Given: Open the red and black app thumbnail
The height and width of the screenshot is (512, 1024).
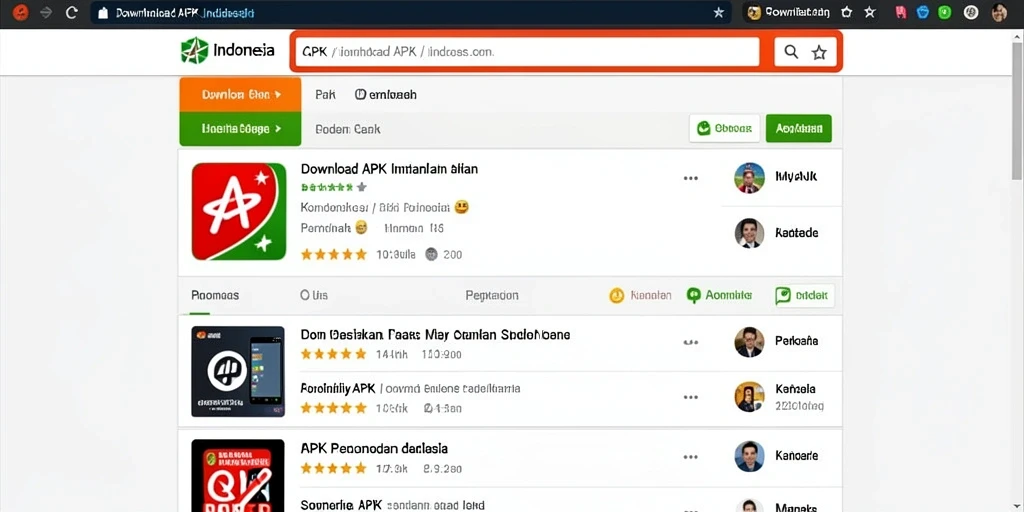Looking at the screenshot, I should (x=238, y=475).
